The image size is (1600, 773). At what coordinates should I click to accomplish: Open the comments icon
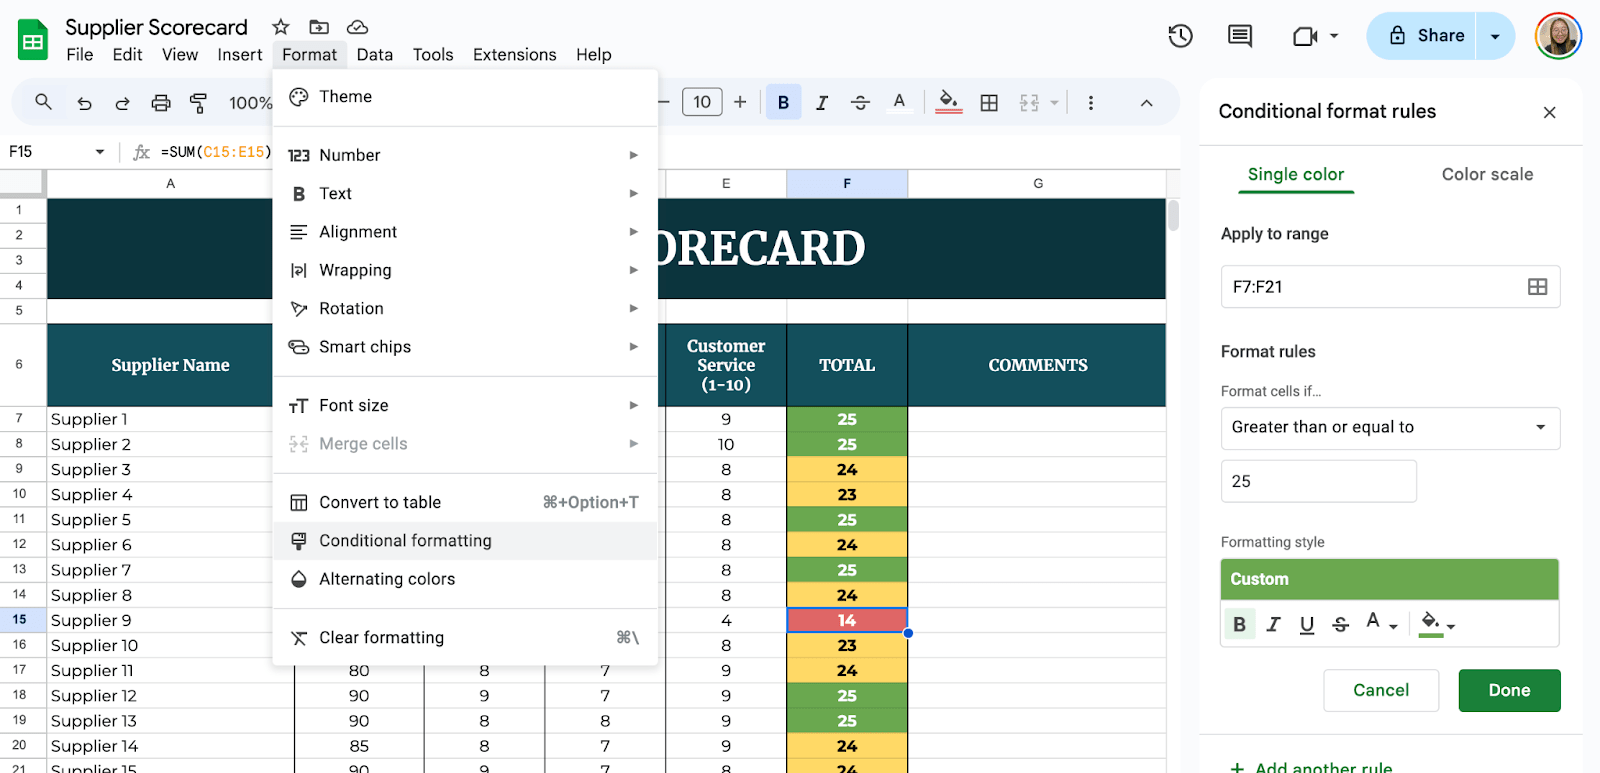point(1239,36)
